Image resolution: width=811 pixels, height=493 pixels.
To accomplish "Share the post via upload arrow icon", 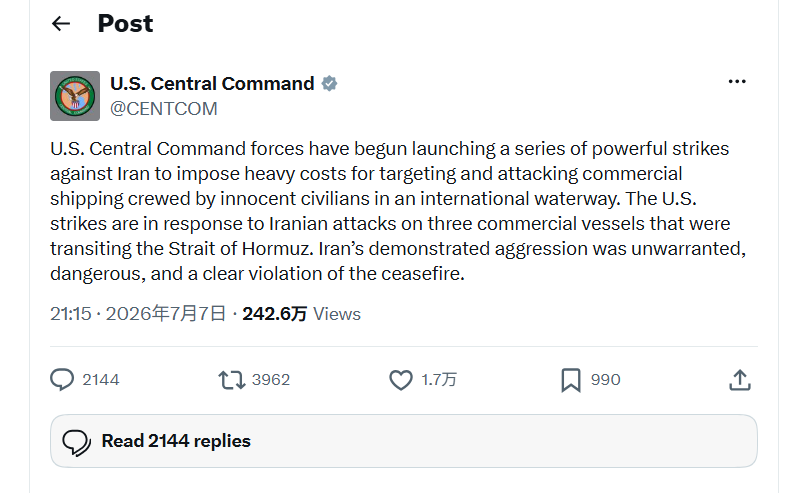I will 740,380.
